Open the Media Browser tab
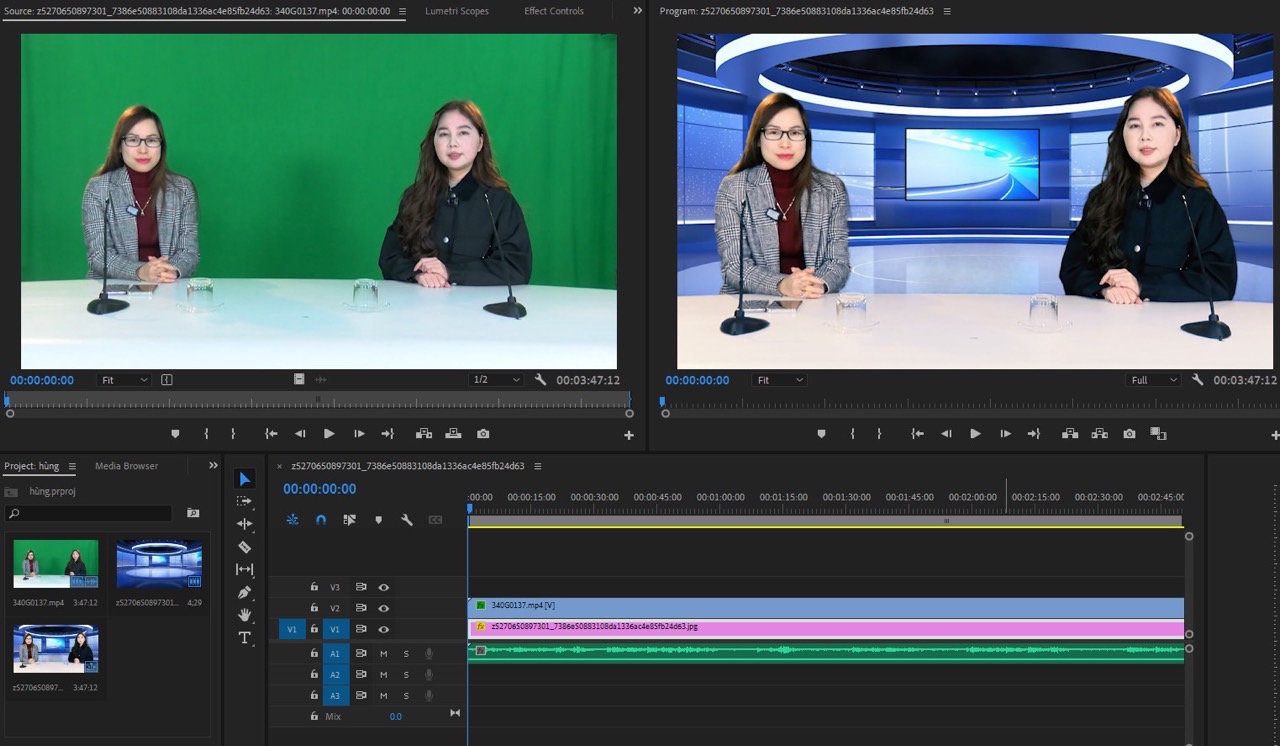This screenshot has height=746, width=1280. (126, 466)
